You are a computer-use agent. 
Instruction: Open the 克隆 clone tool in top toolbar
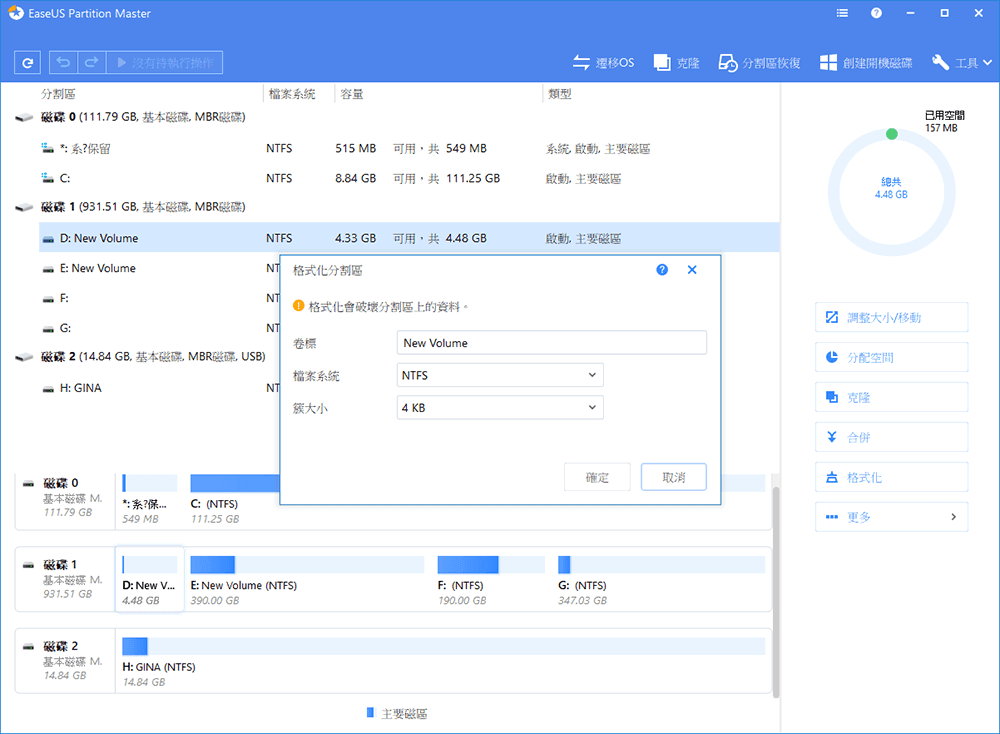(677, 62)
